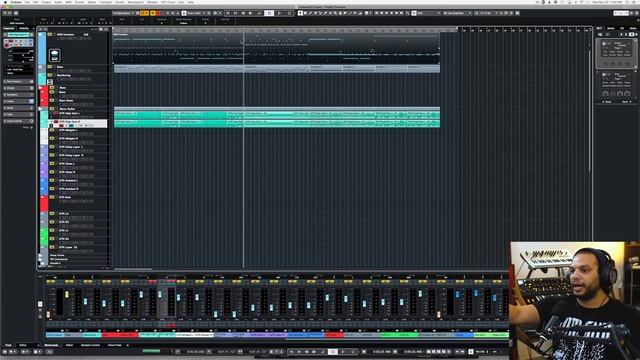Open the Sampler Control tab
Image resolution: width=640 pixels, height=360 pixels.
coord(90,345)
